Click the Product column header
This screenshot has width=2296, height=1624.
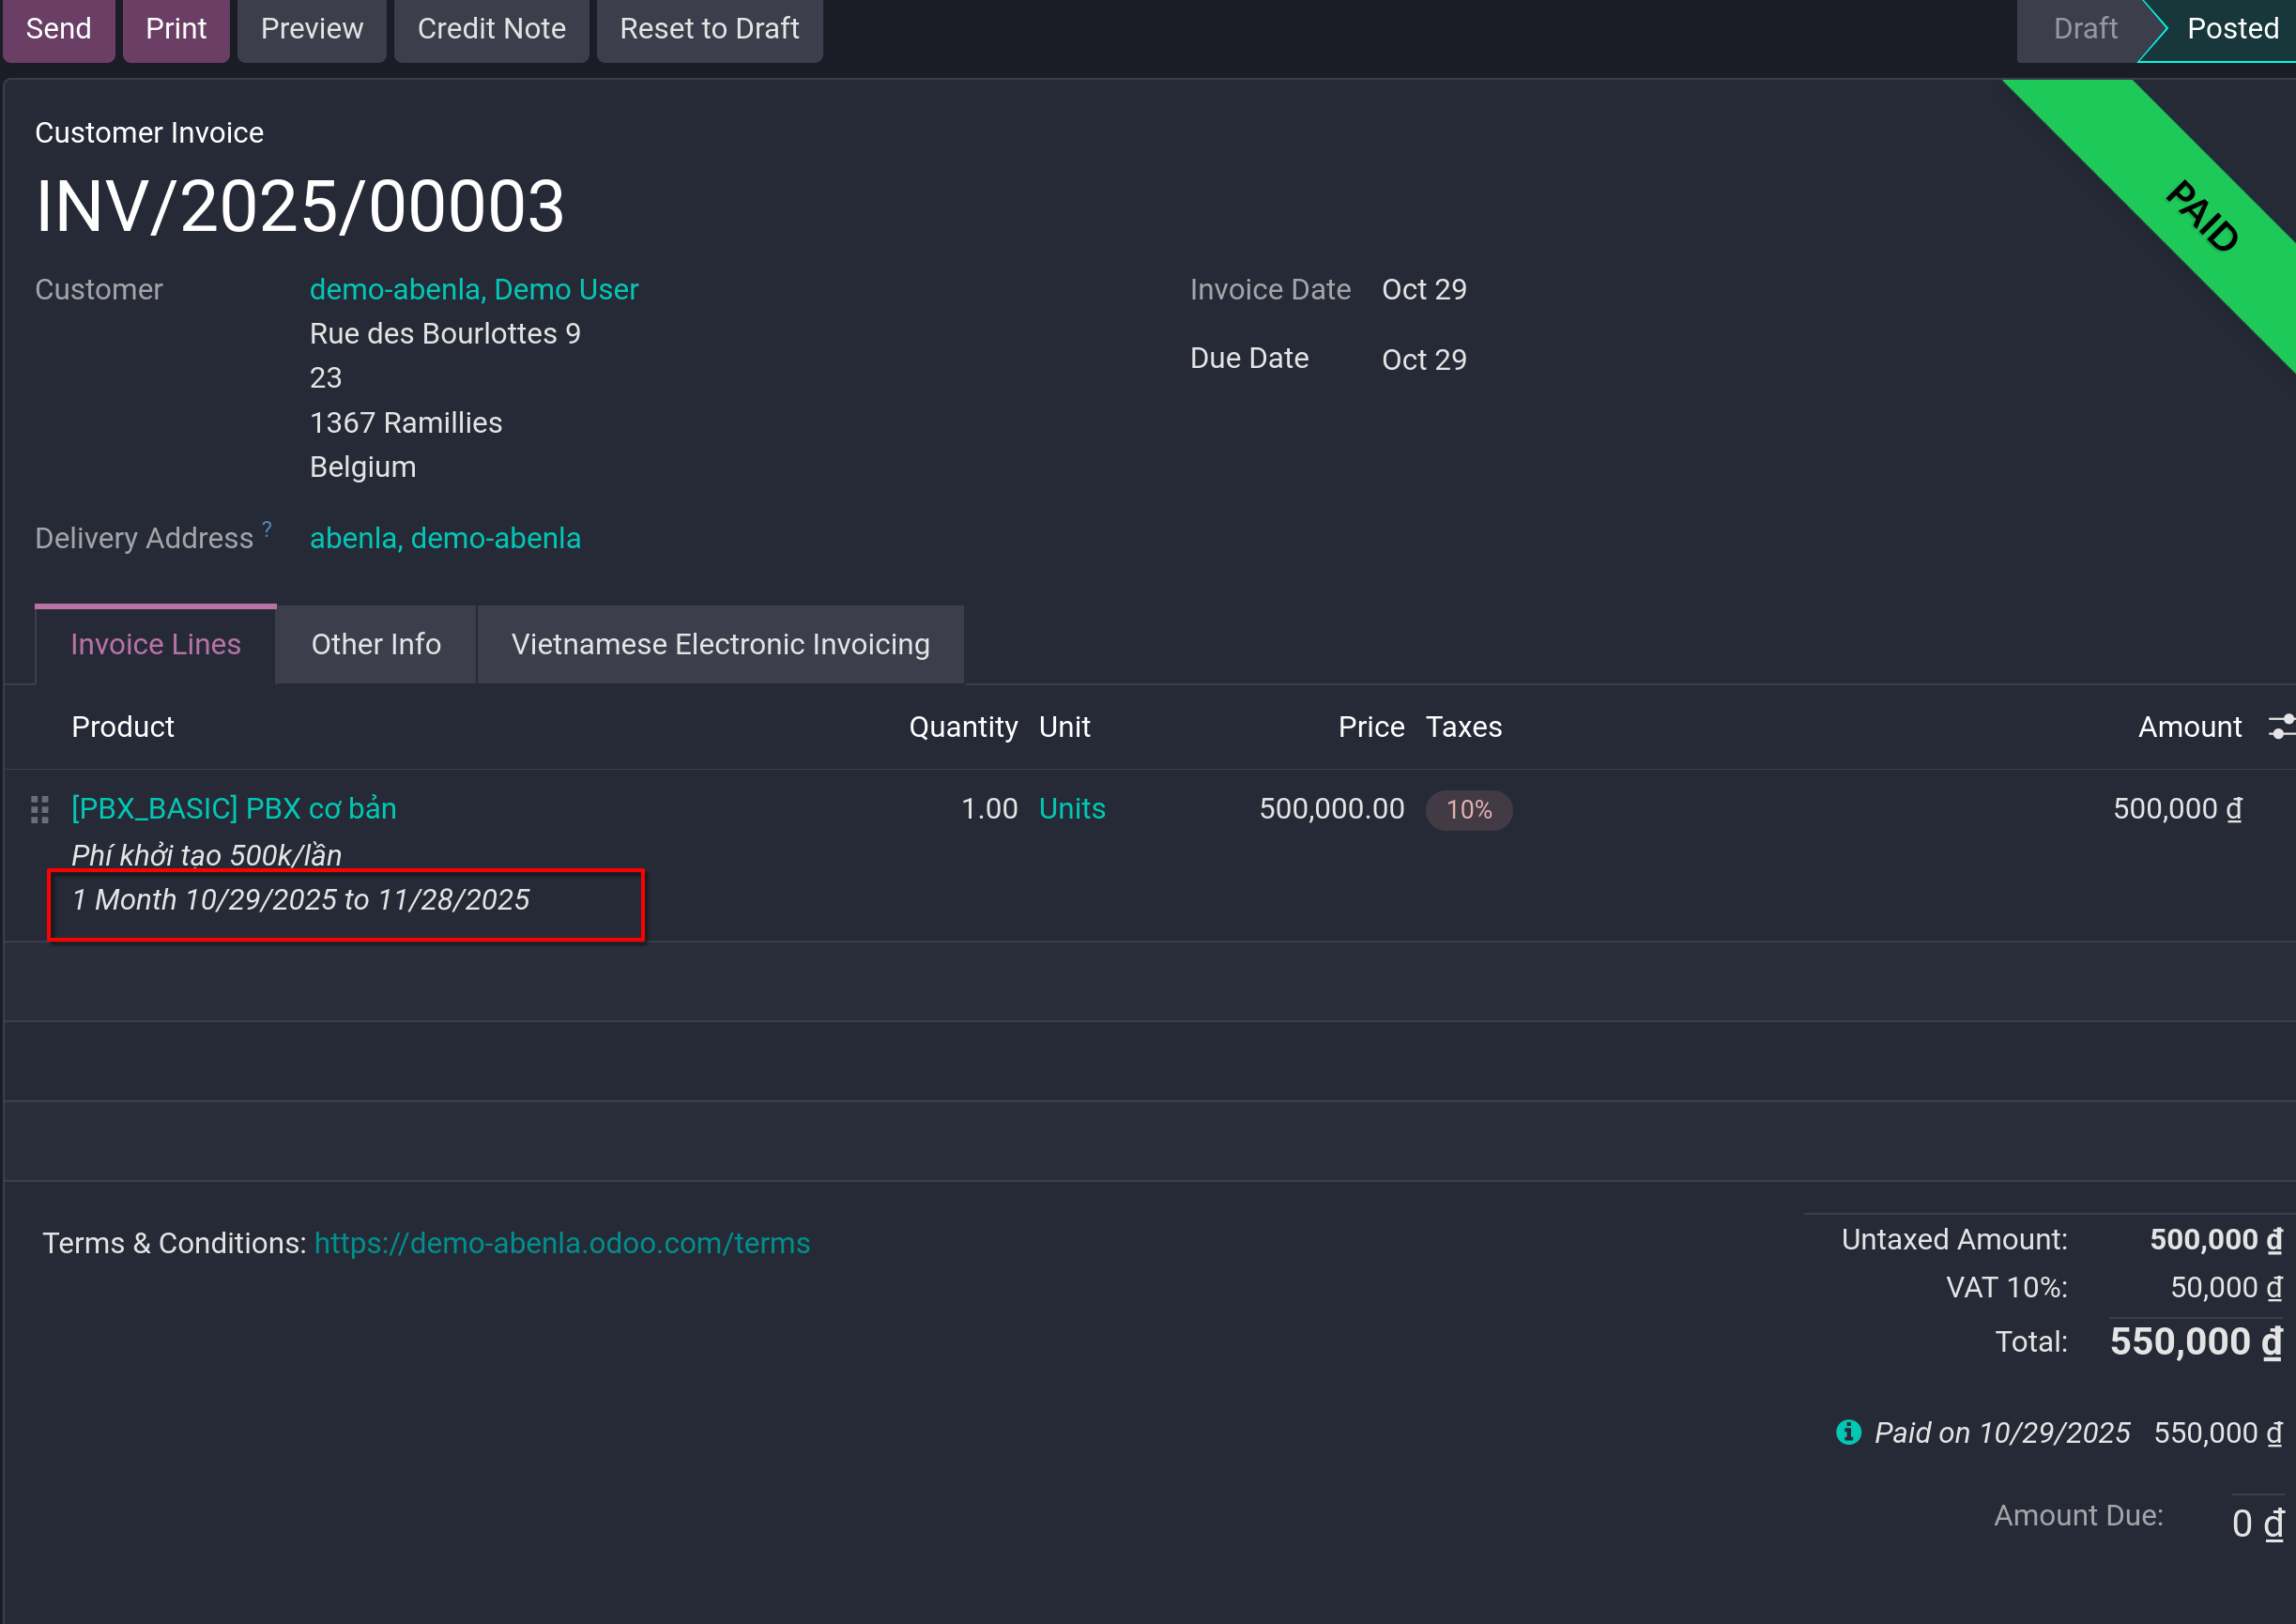click(x=123, y=727)
